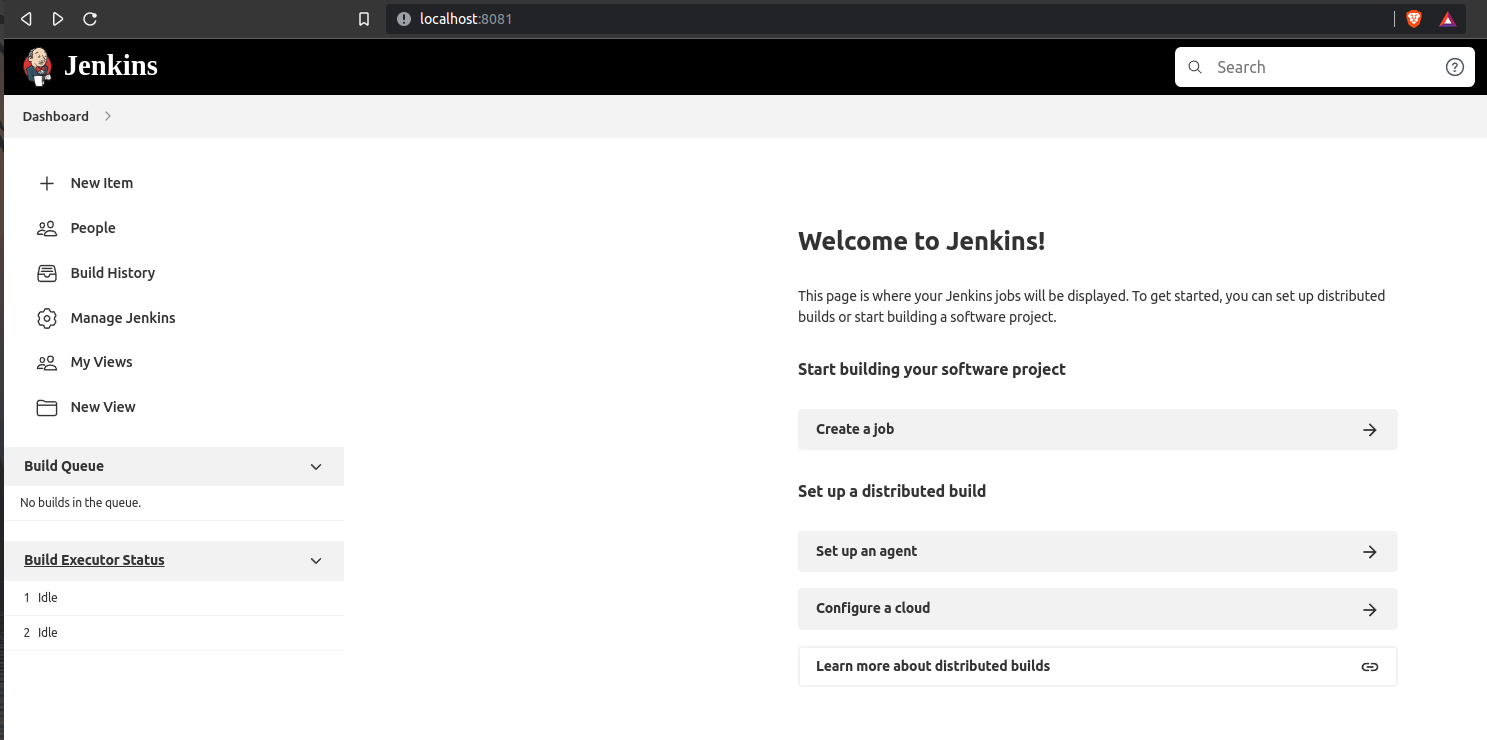
Task: Open the New View link
Action: click(103, 407)
